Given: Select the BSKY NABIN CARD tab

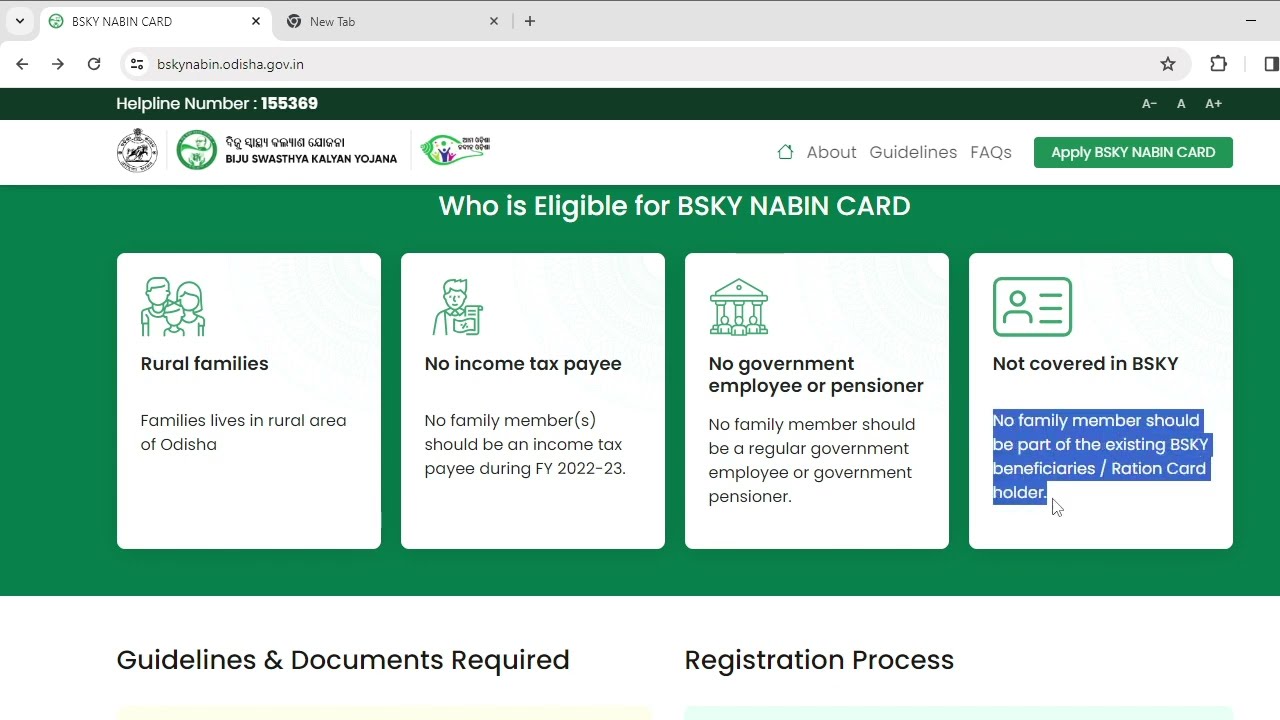Looking at the screenshot, I should click(155, 21).
